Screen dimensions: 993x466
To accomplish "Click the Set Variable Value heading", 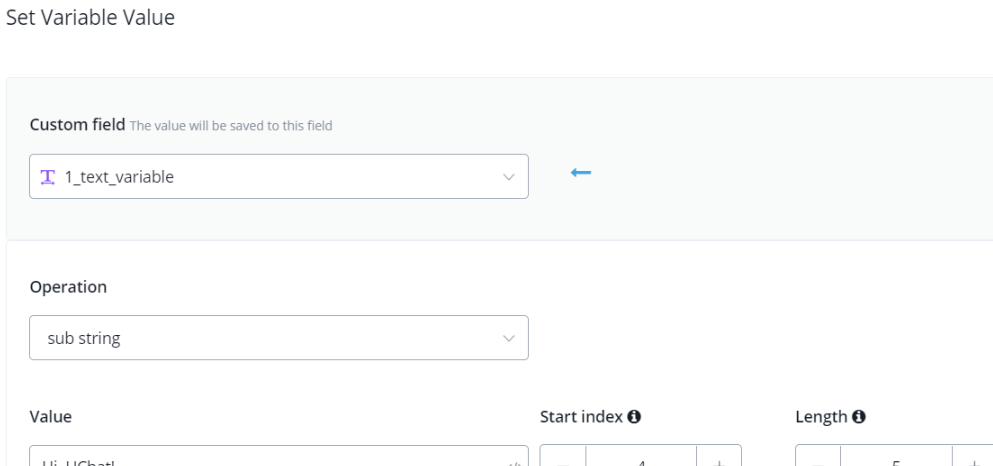I will (x=90, y=18).
